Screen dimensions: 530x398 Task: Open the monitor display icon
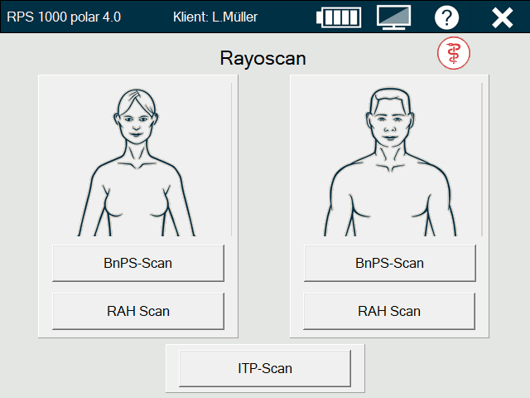point(394,18)
